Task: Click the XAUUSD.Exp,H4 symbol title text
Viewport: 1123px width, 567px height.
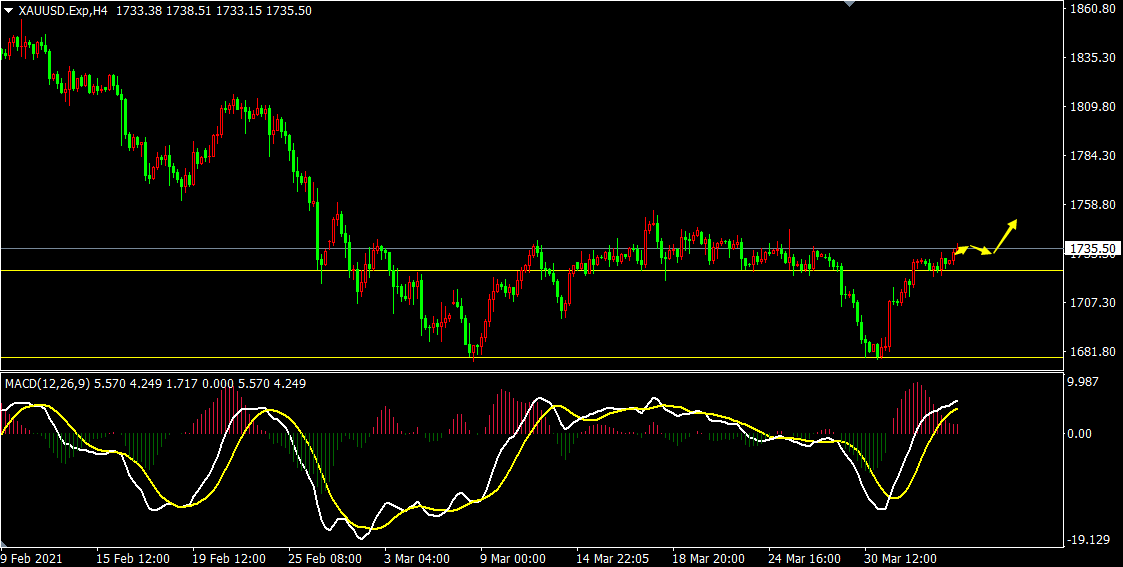Action: [63, 10]
